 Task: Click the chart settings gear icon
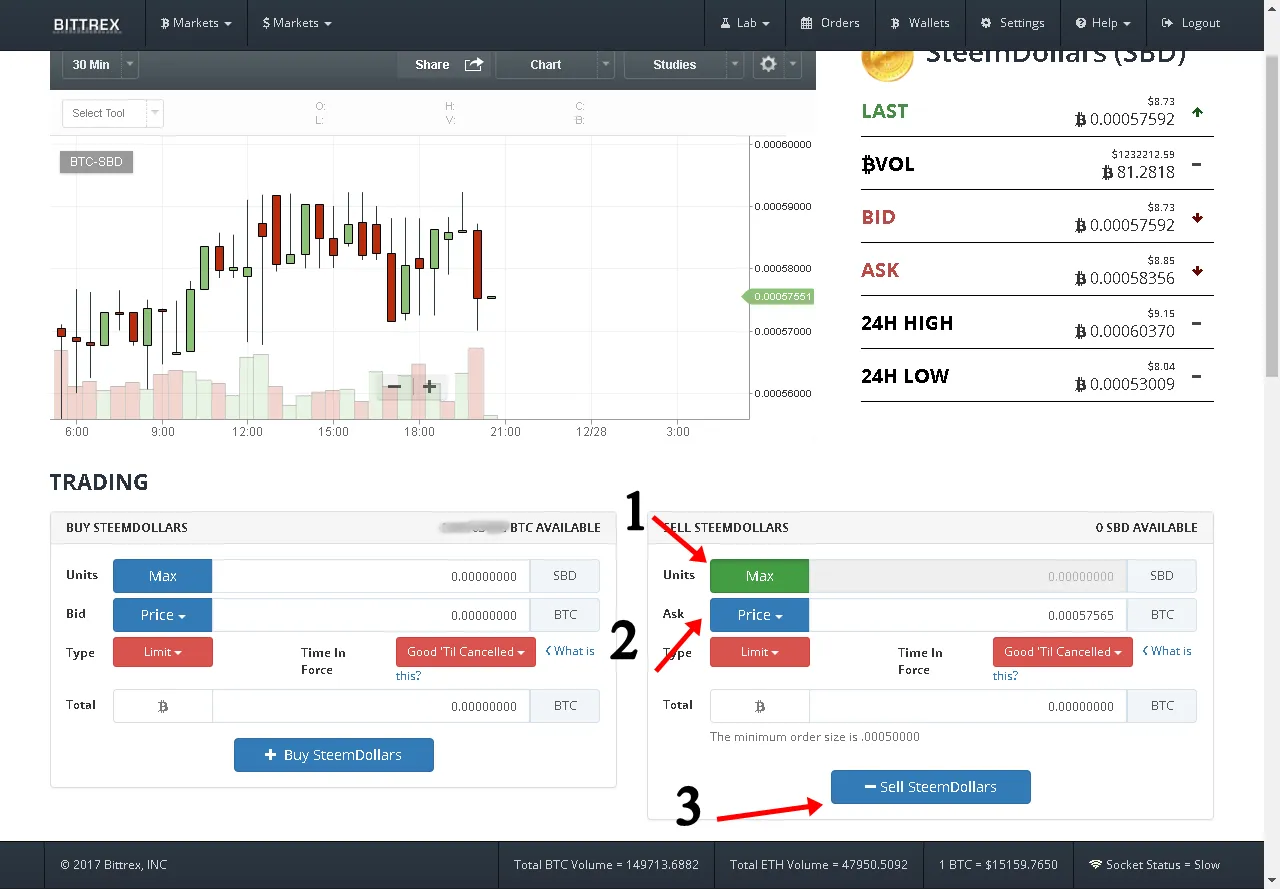pyautogui.click(x=768, y=64)
